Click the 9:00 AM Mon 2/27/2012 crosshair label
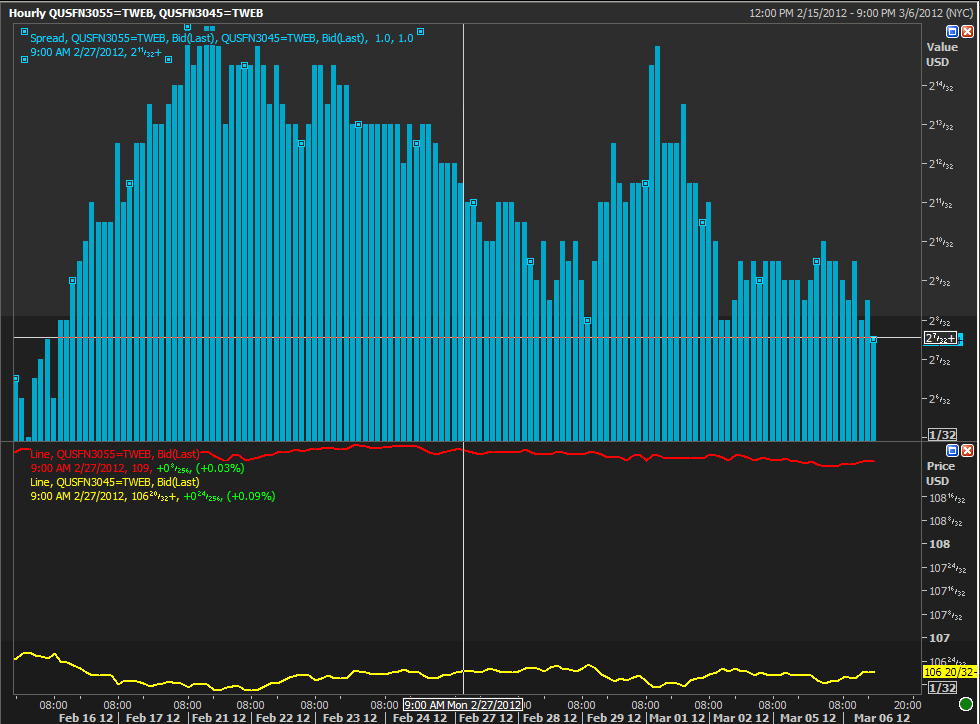980x724 pixels. point(462,705)
